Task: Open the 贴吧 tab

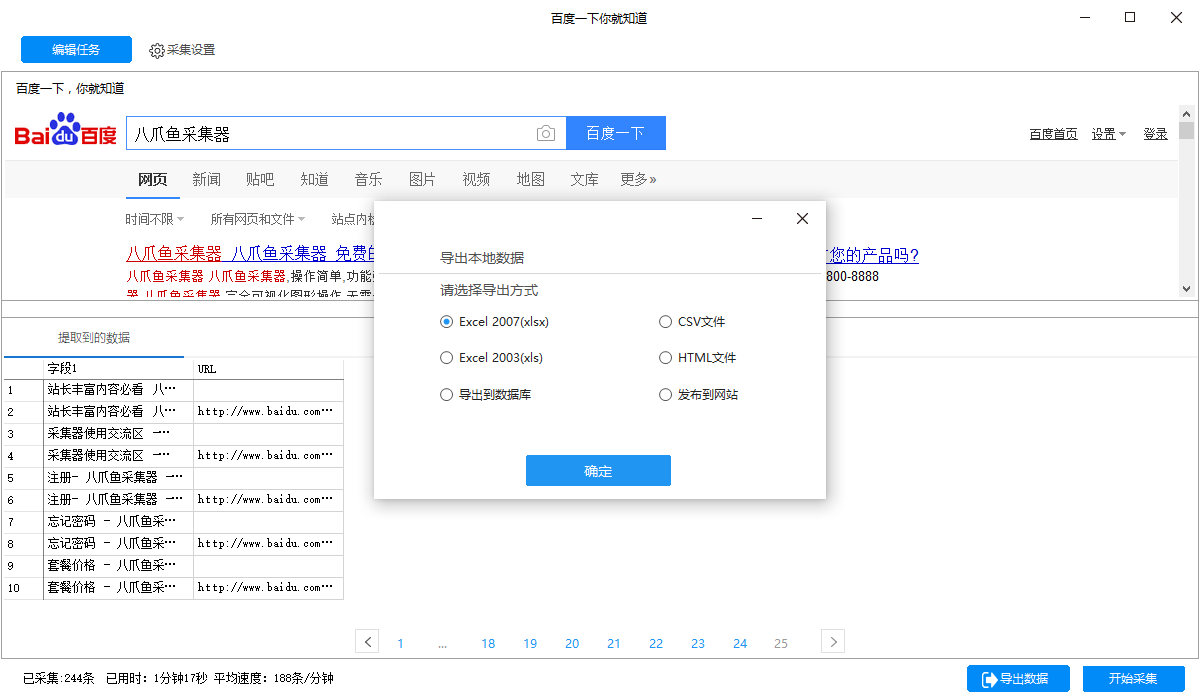Action: click(260, 179)
